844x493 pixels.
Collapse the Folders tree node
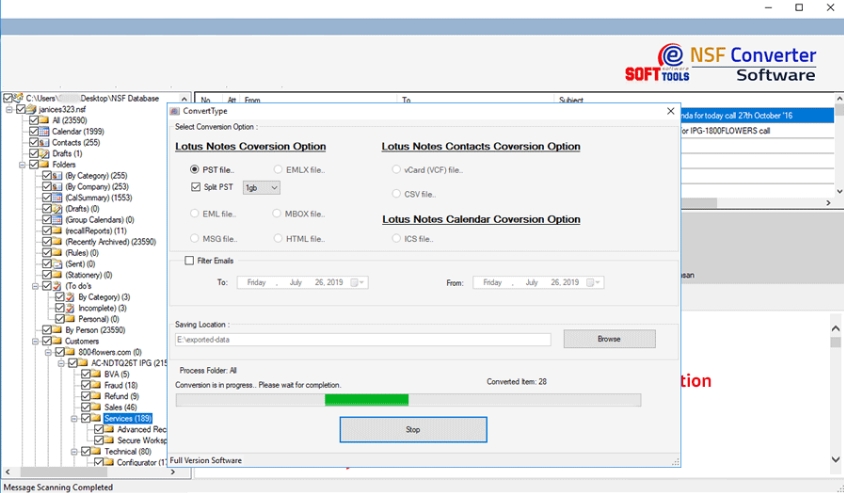pyautogui.click(x=21, y=164)
